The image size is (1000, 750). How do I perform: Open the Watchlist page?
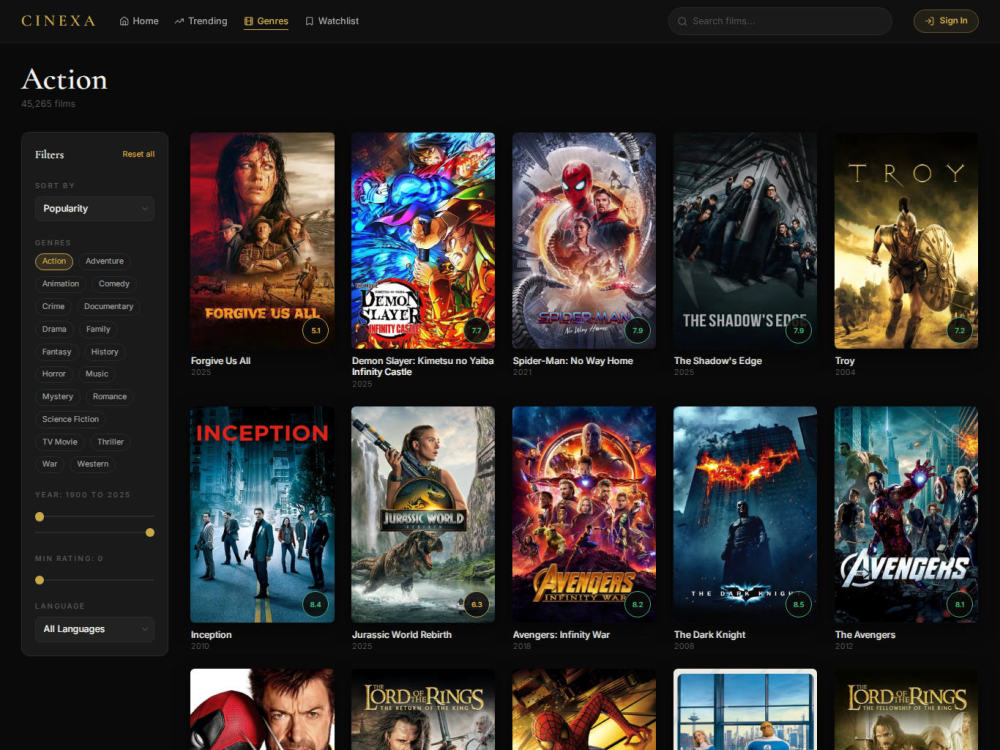pyautogui.click(x=332, y=21)
